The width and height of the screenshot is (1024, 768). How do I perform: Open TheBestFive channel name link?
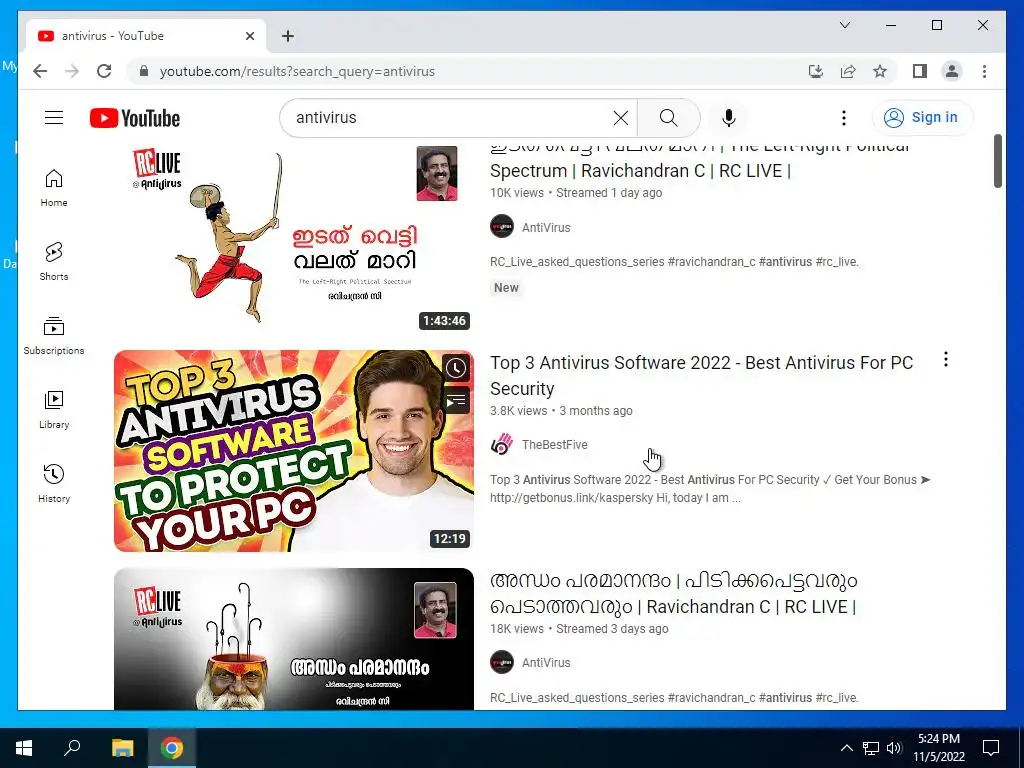pyautogui.click(x=554, y=445)
